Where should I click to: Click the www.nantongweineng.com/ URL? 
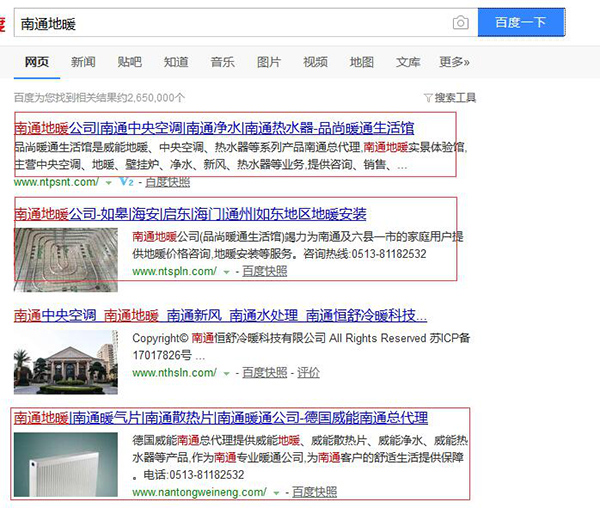tap(199, 492)
